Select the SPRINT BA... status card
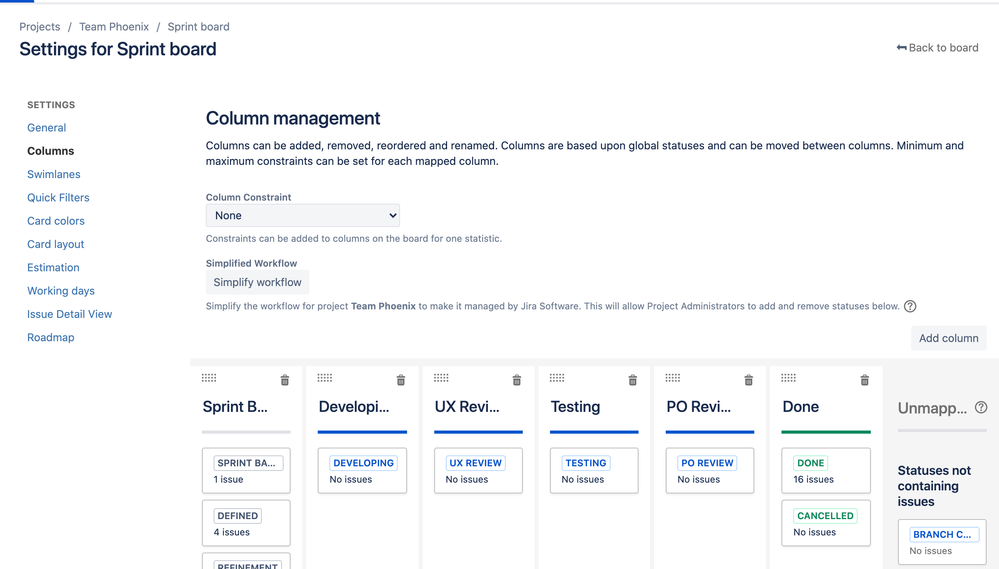The image size is (999, 569). [246, 470]
